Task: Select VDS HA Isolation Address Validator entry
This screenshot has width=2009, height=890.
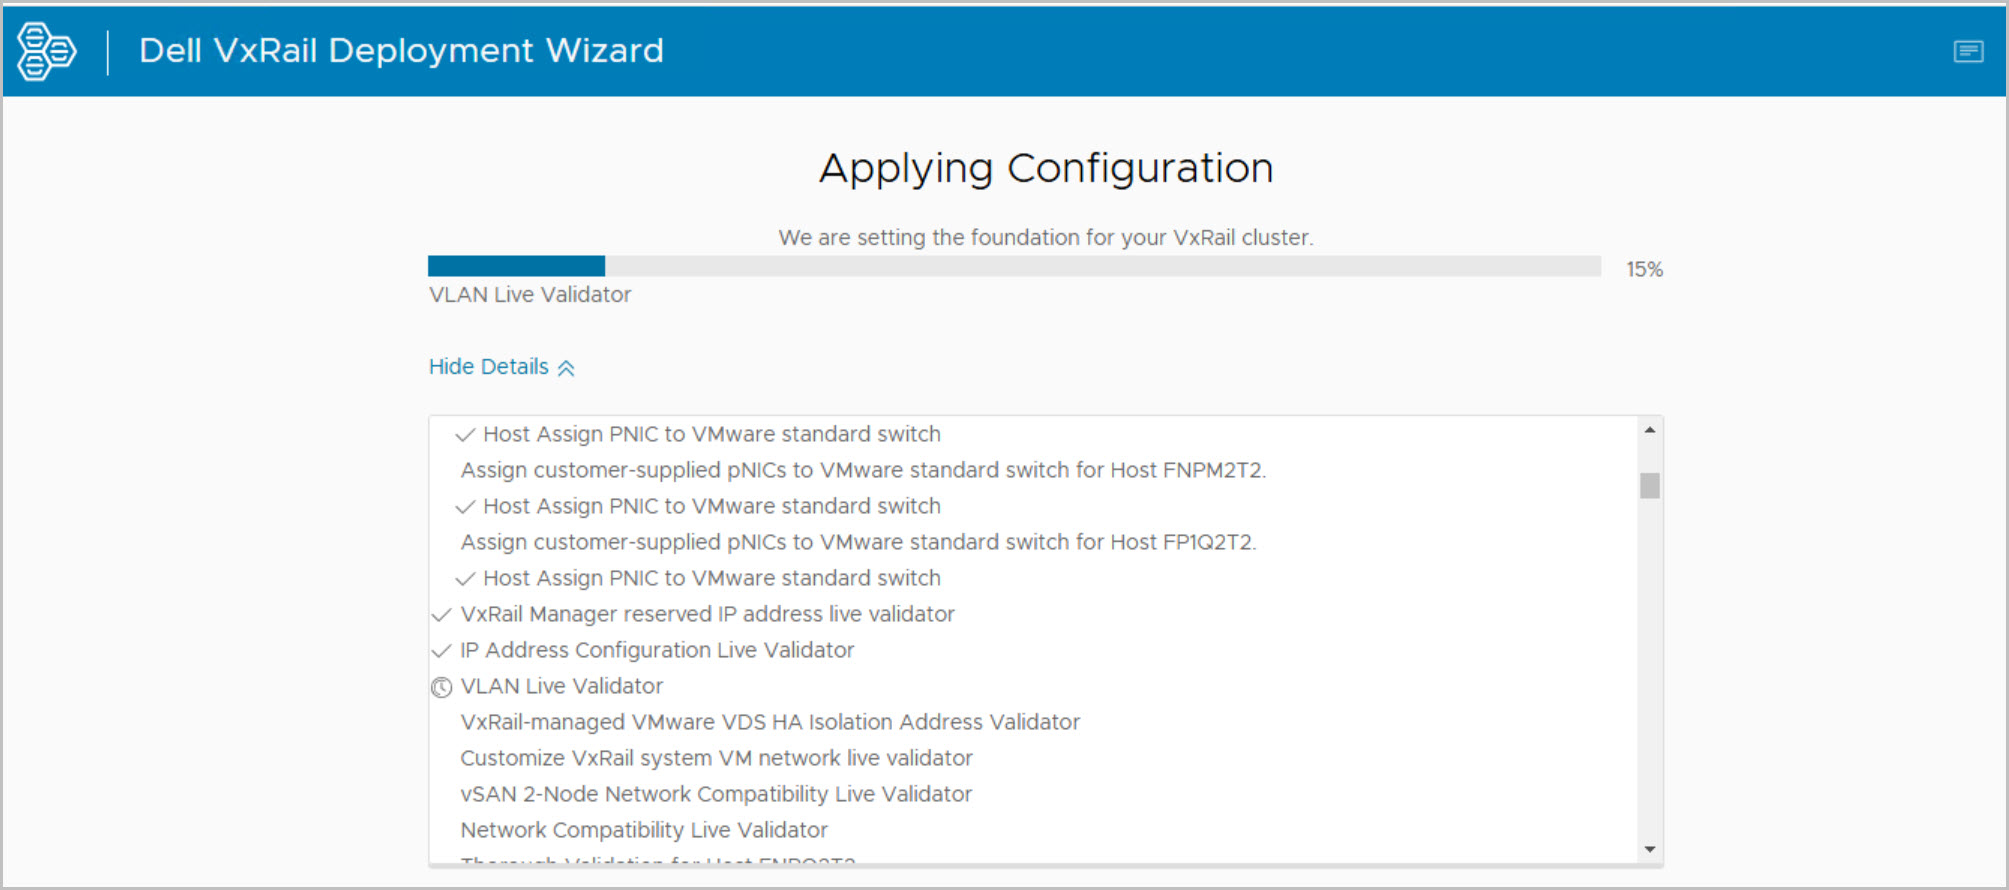Action: click(x=769, y=722)
